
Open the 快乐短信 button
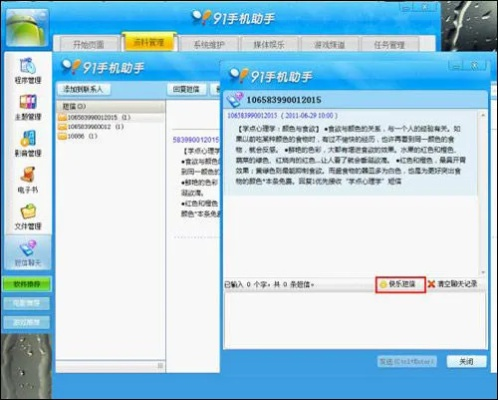(x=400, y=284)
